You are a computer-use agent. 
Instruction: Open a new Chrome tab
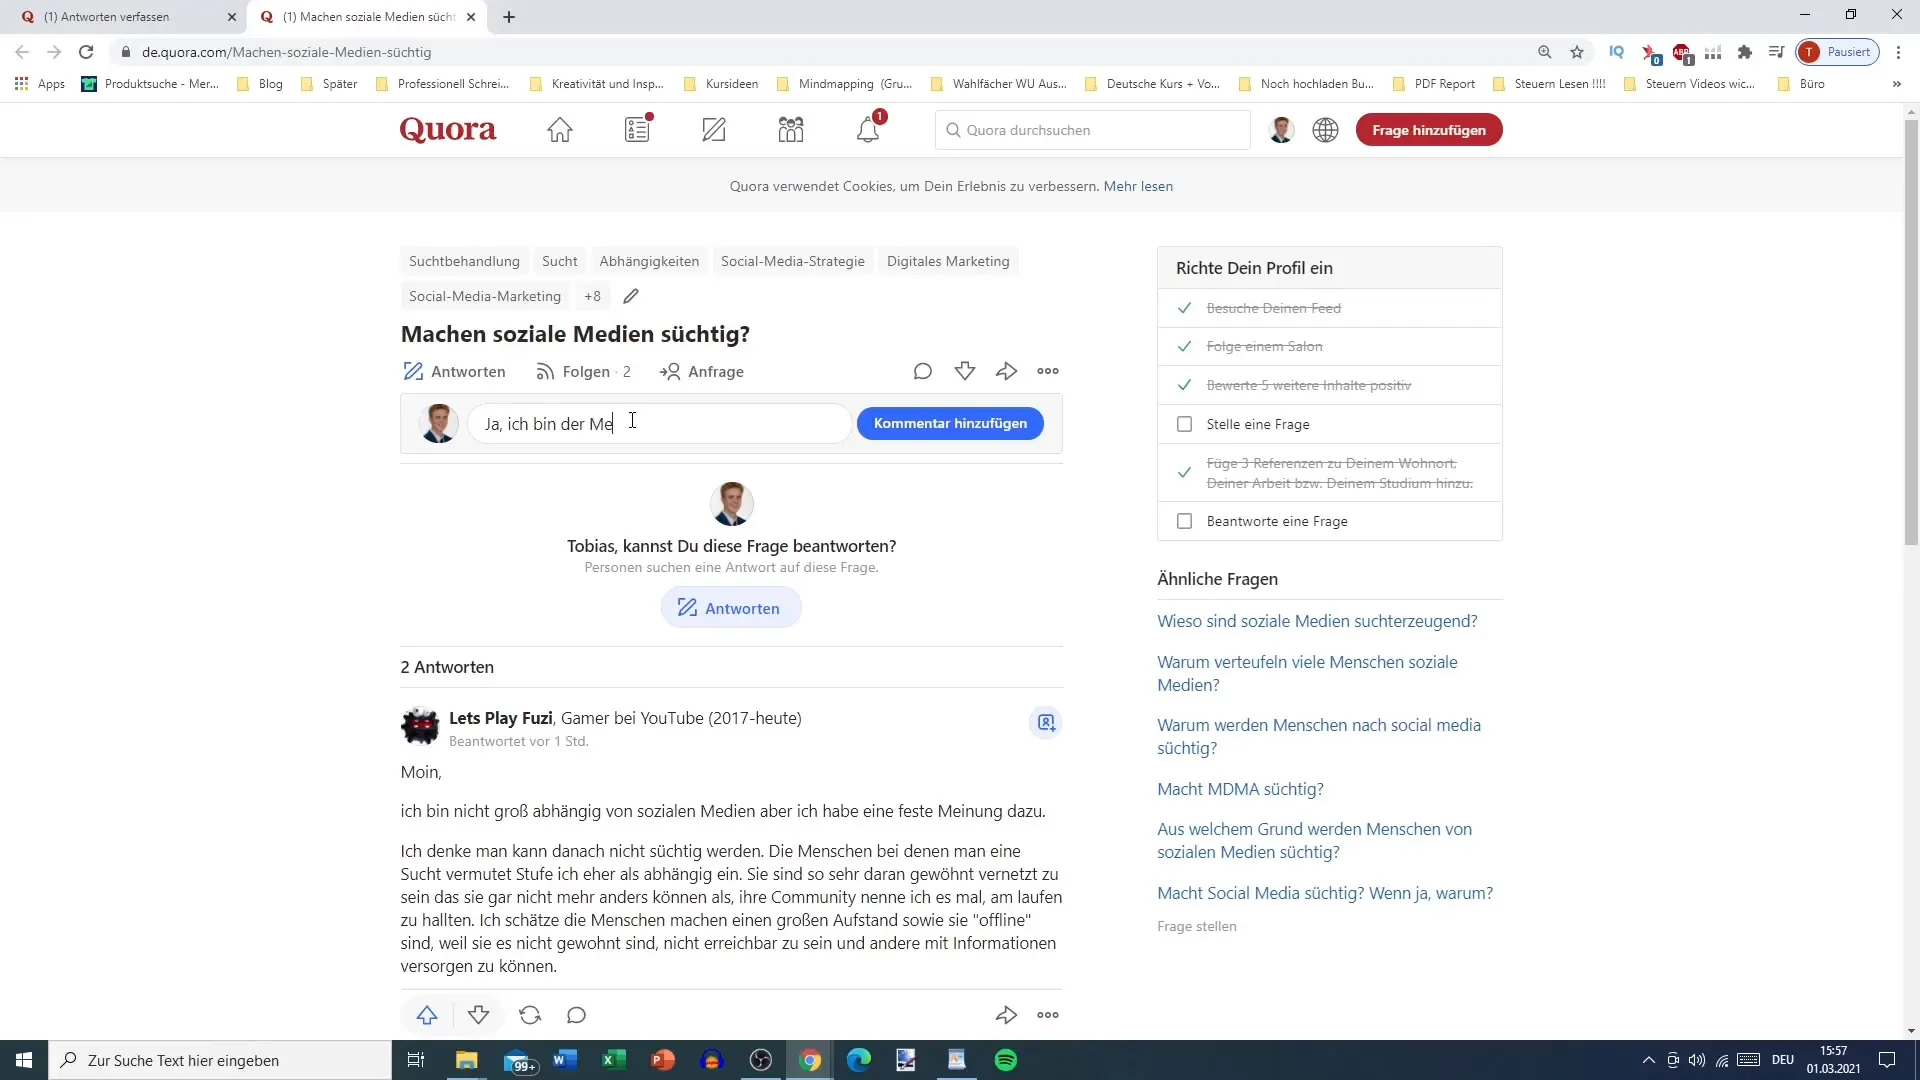[509, 17]
